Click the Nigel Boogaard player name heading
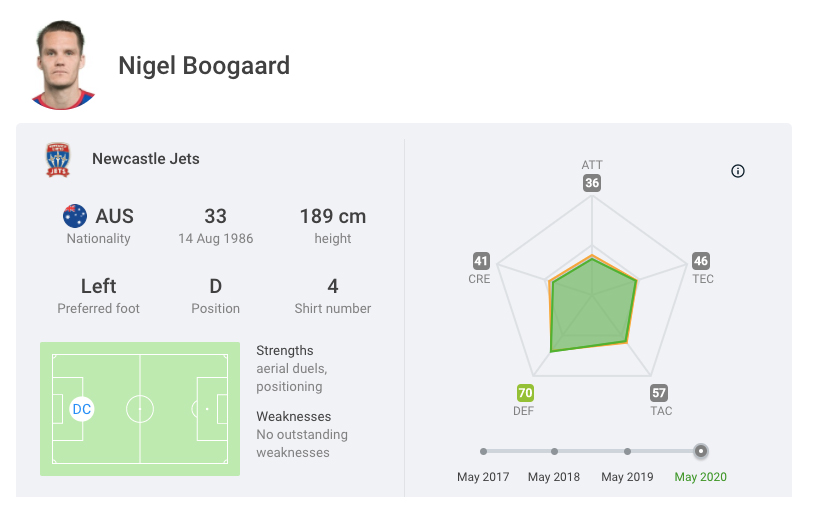This screenshot has height=508, width=814. click(x=204, y=66)
